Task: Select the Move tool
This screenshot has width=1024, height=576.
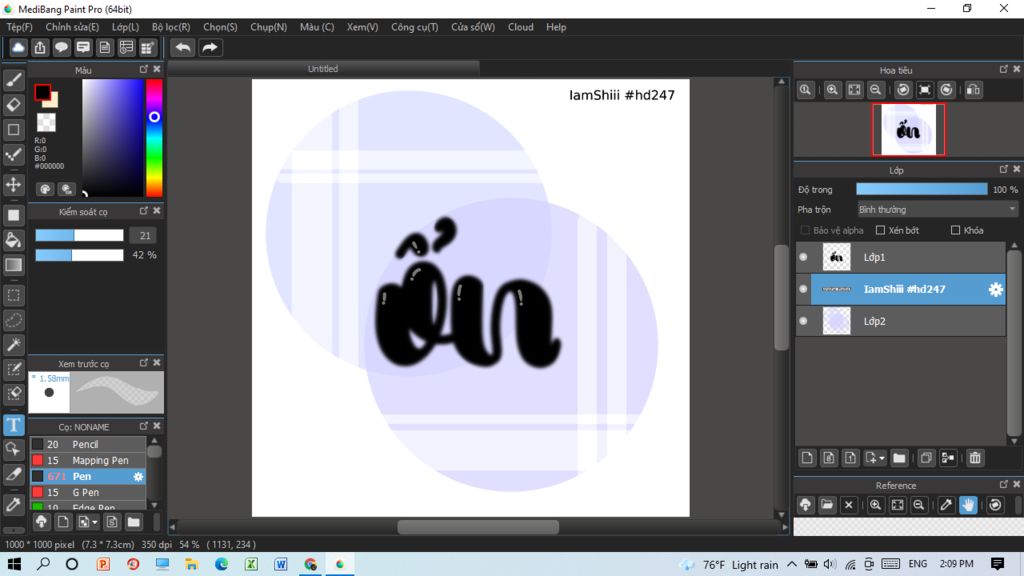Action: [x=14, y=185]
